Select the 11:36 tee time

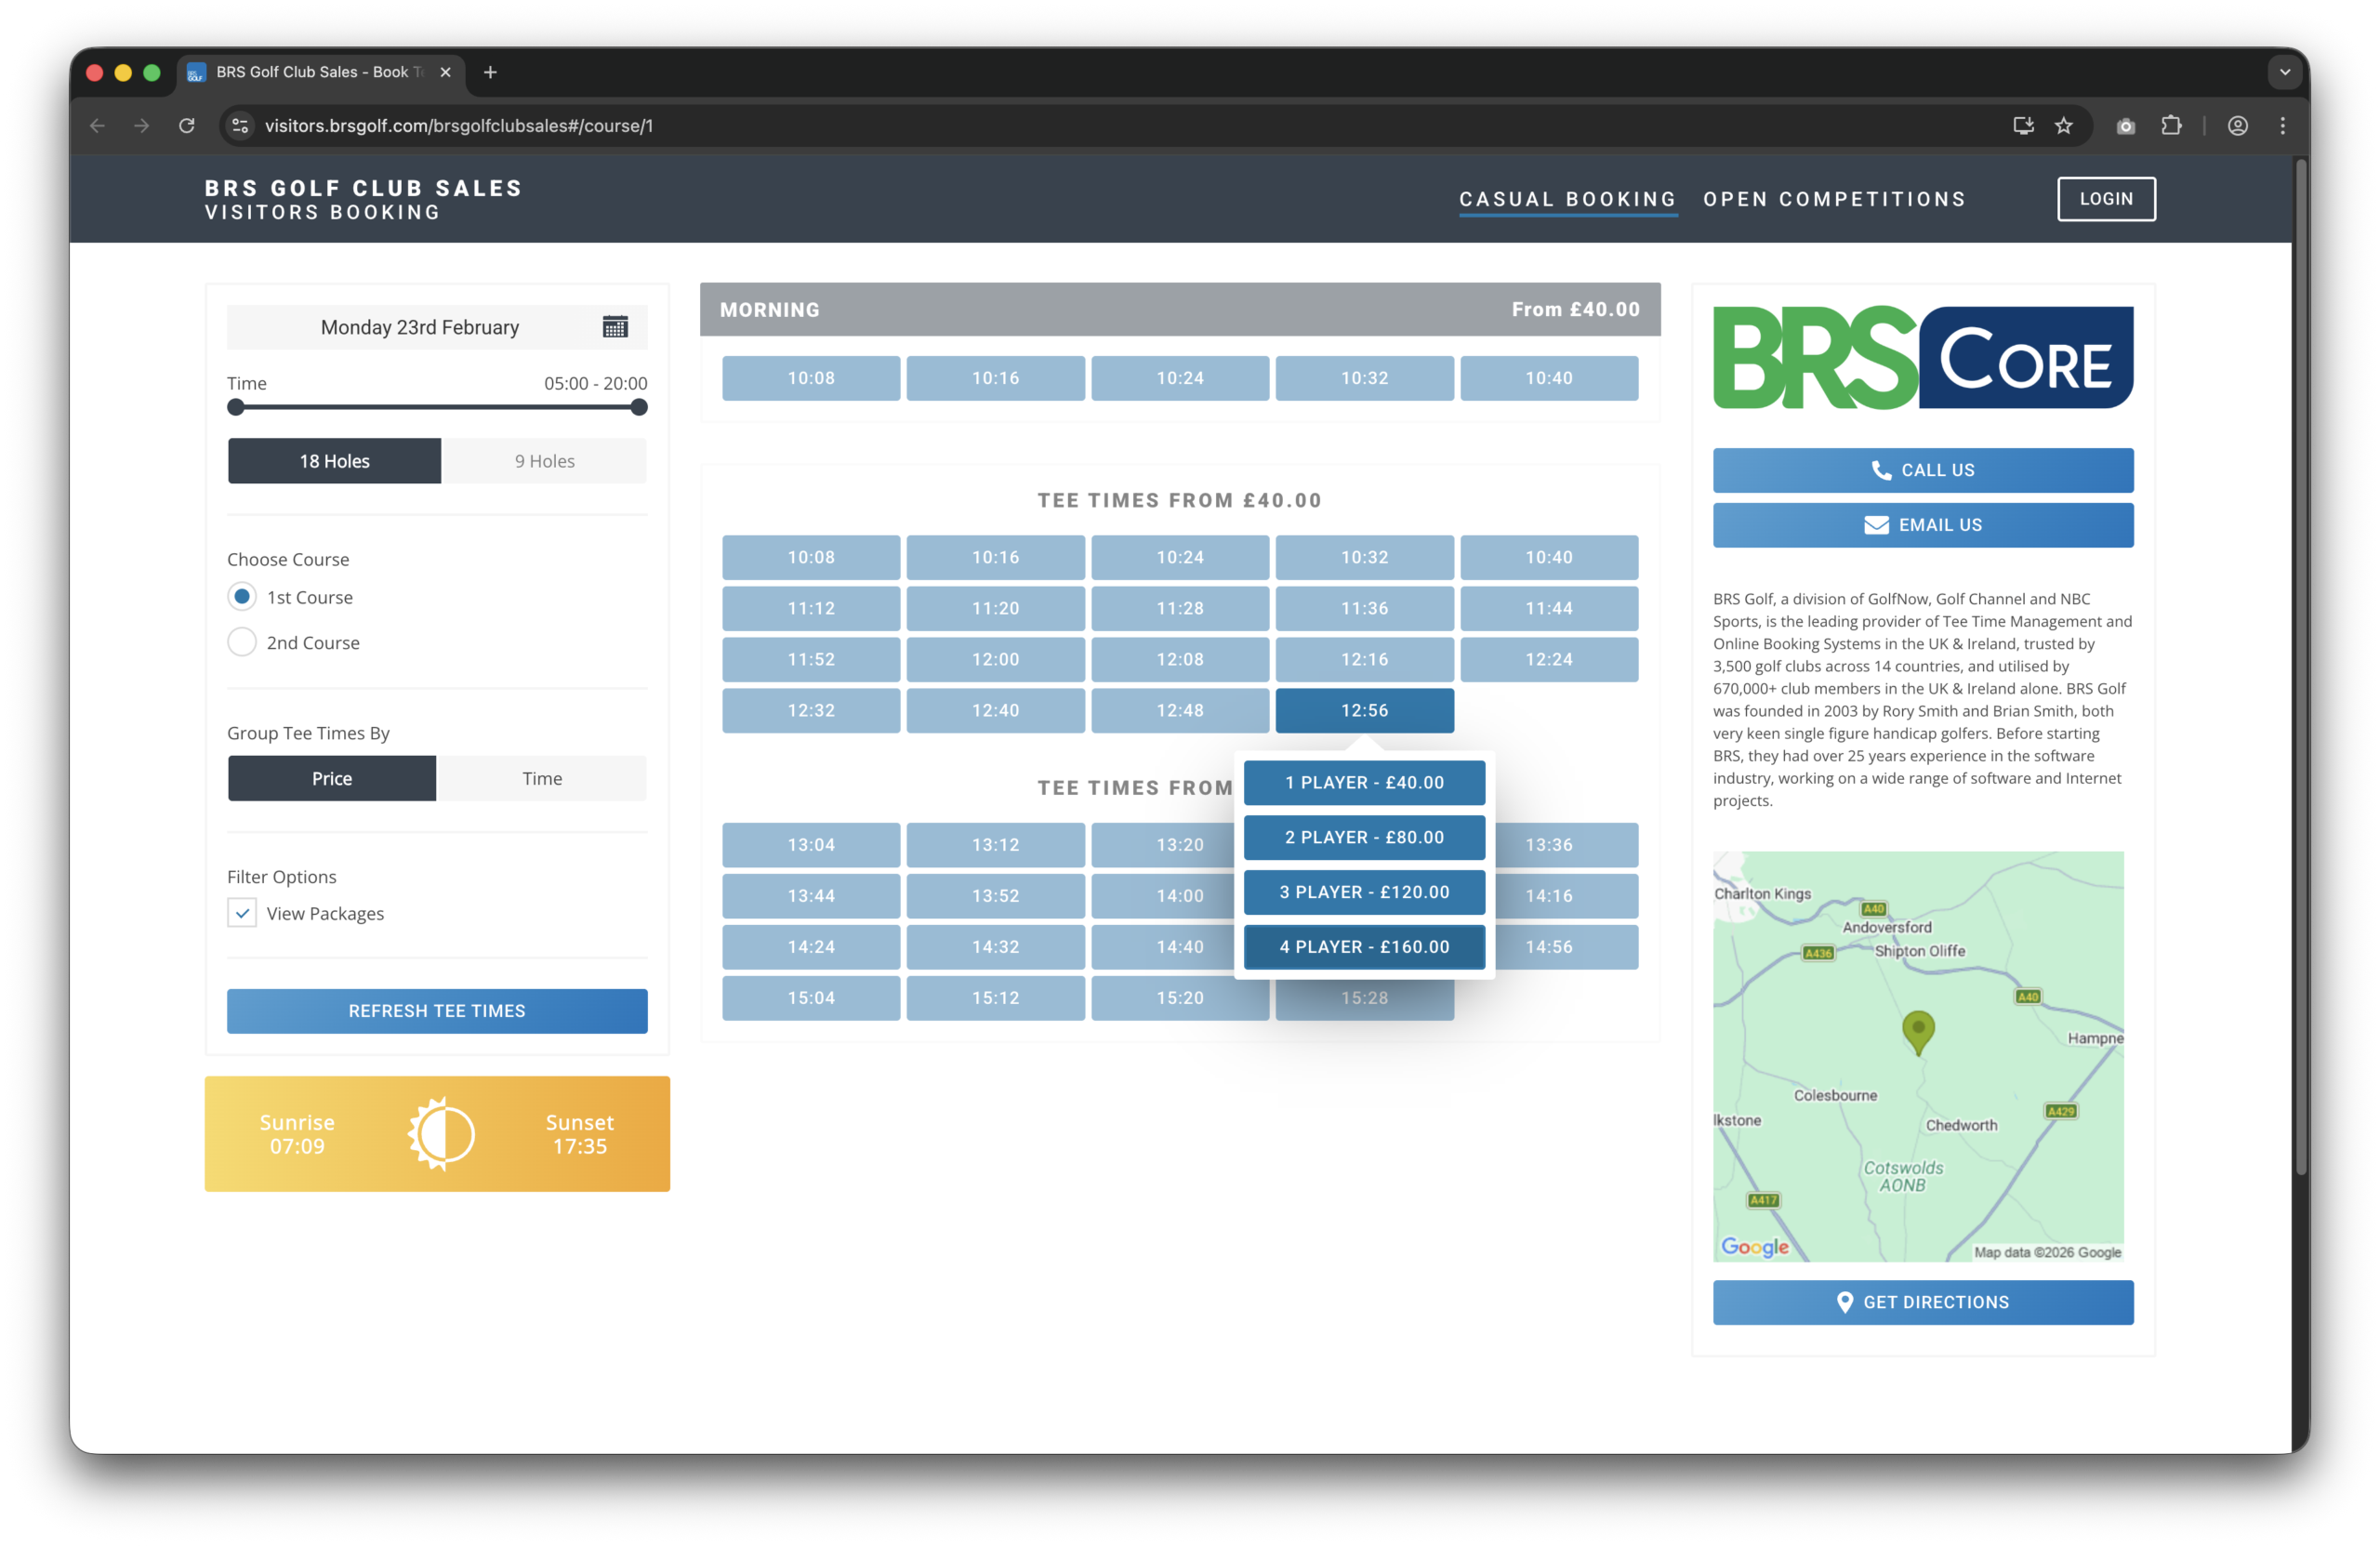click(x=1364, y=608)
